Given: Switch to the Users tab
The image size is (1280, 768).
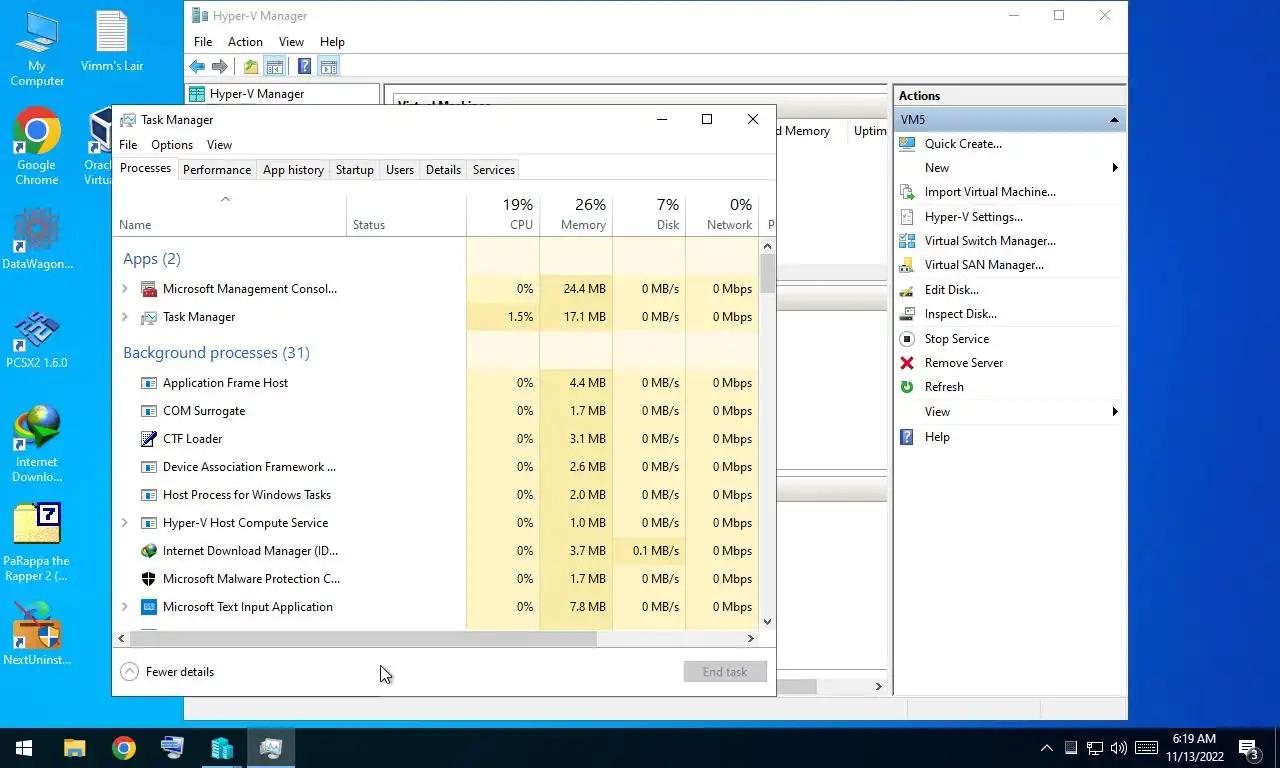Looking at the screenshot, I should (x=400, y=170).
